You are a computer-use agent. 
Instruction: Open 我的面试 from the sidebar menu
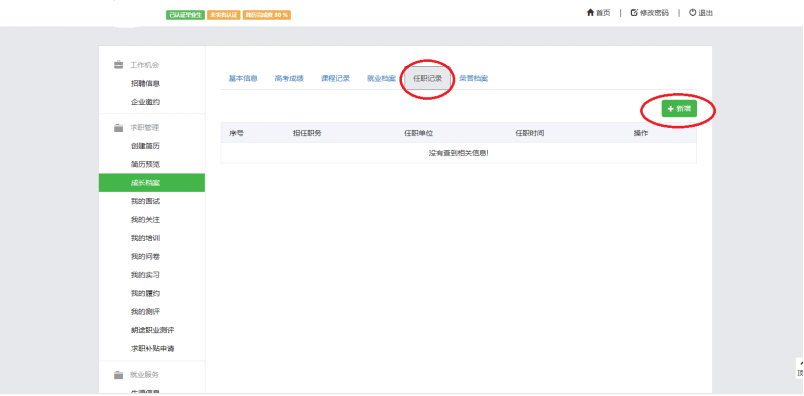coord(145,201)
